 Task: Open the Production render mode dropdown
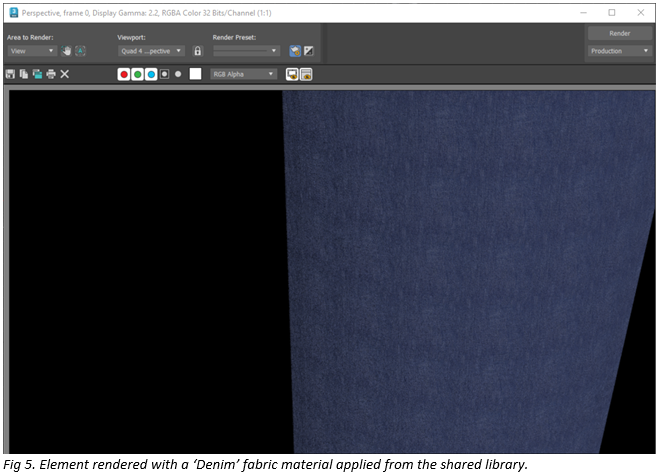pyautogui.click(x=619, y=51)
